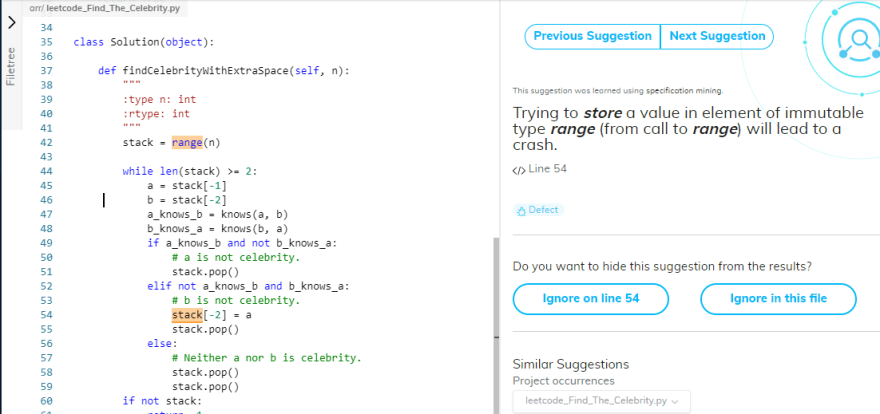Click line number 42 in the gutter
Screen dimensions: 880x414
click(46, 142)
